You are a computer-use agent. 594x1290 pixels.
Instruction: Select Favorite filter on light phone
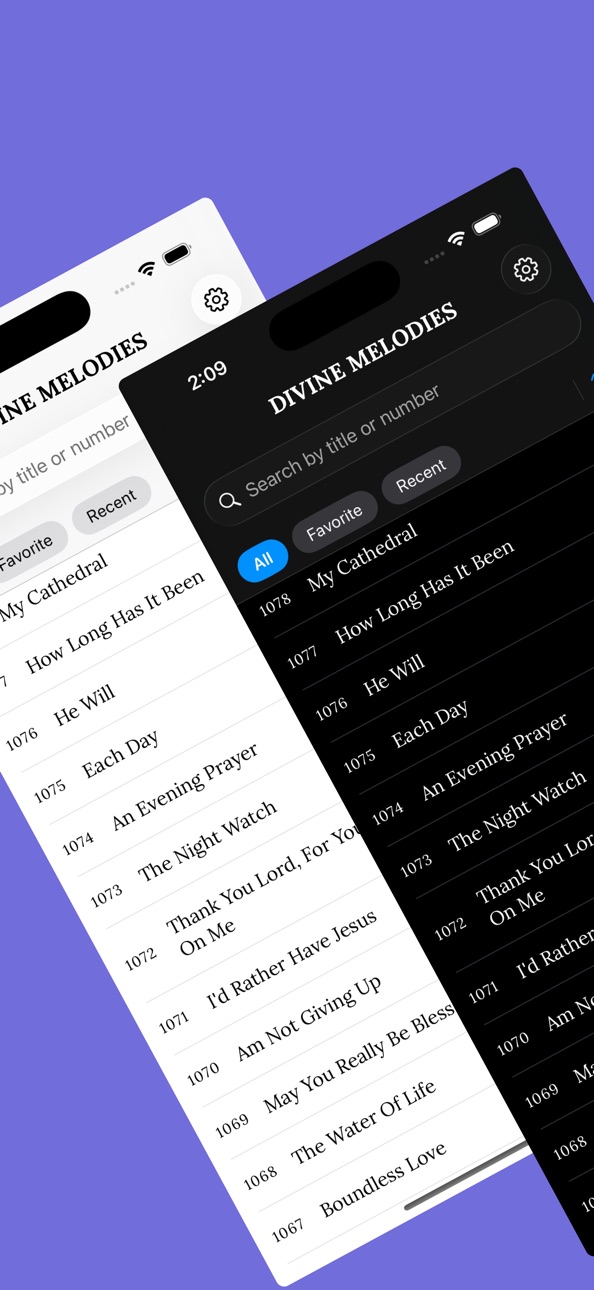click(27, 552)
